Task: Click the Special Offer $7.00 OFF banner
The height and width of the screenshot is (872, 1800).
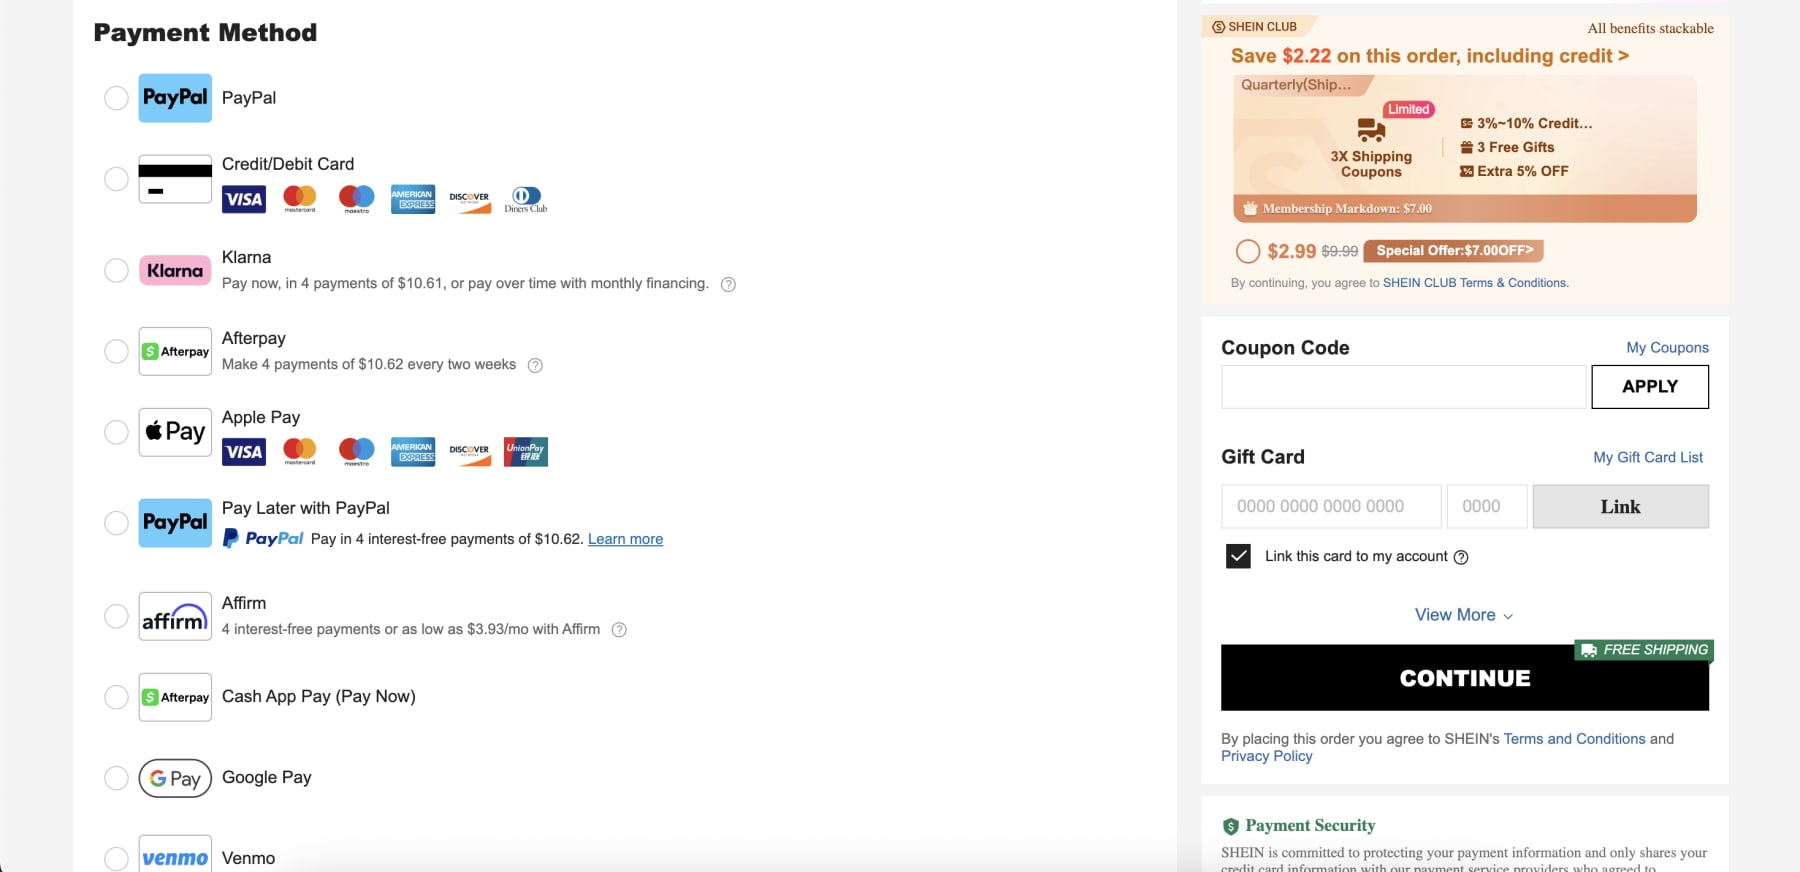Action: (x=1452, y=251)
